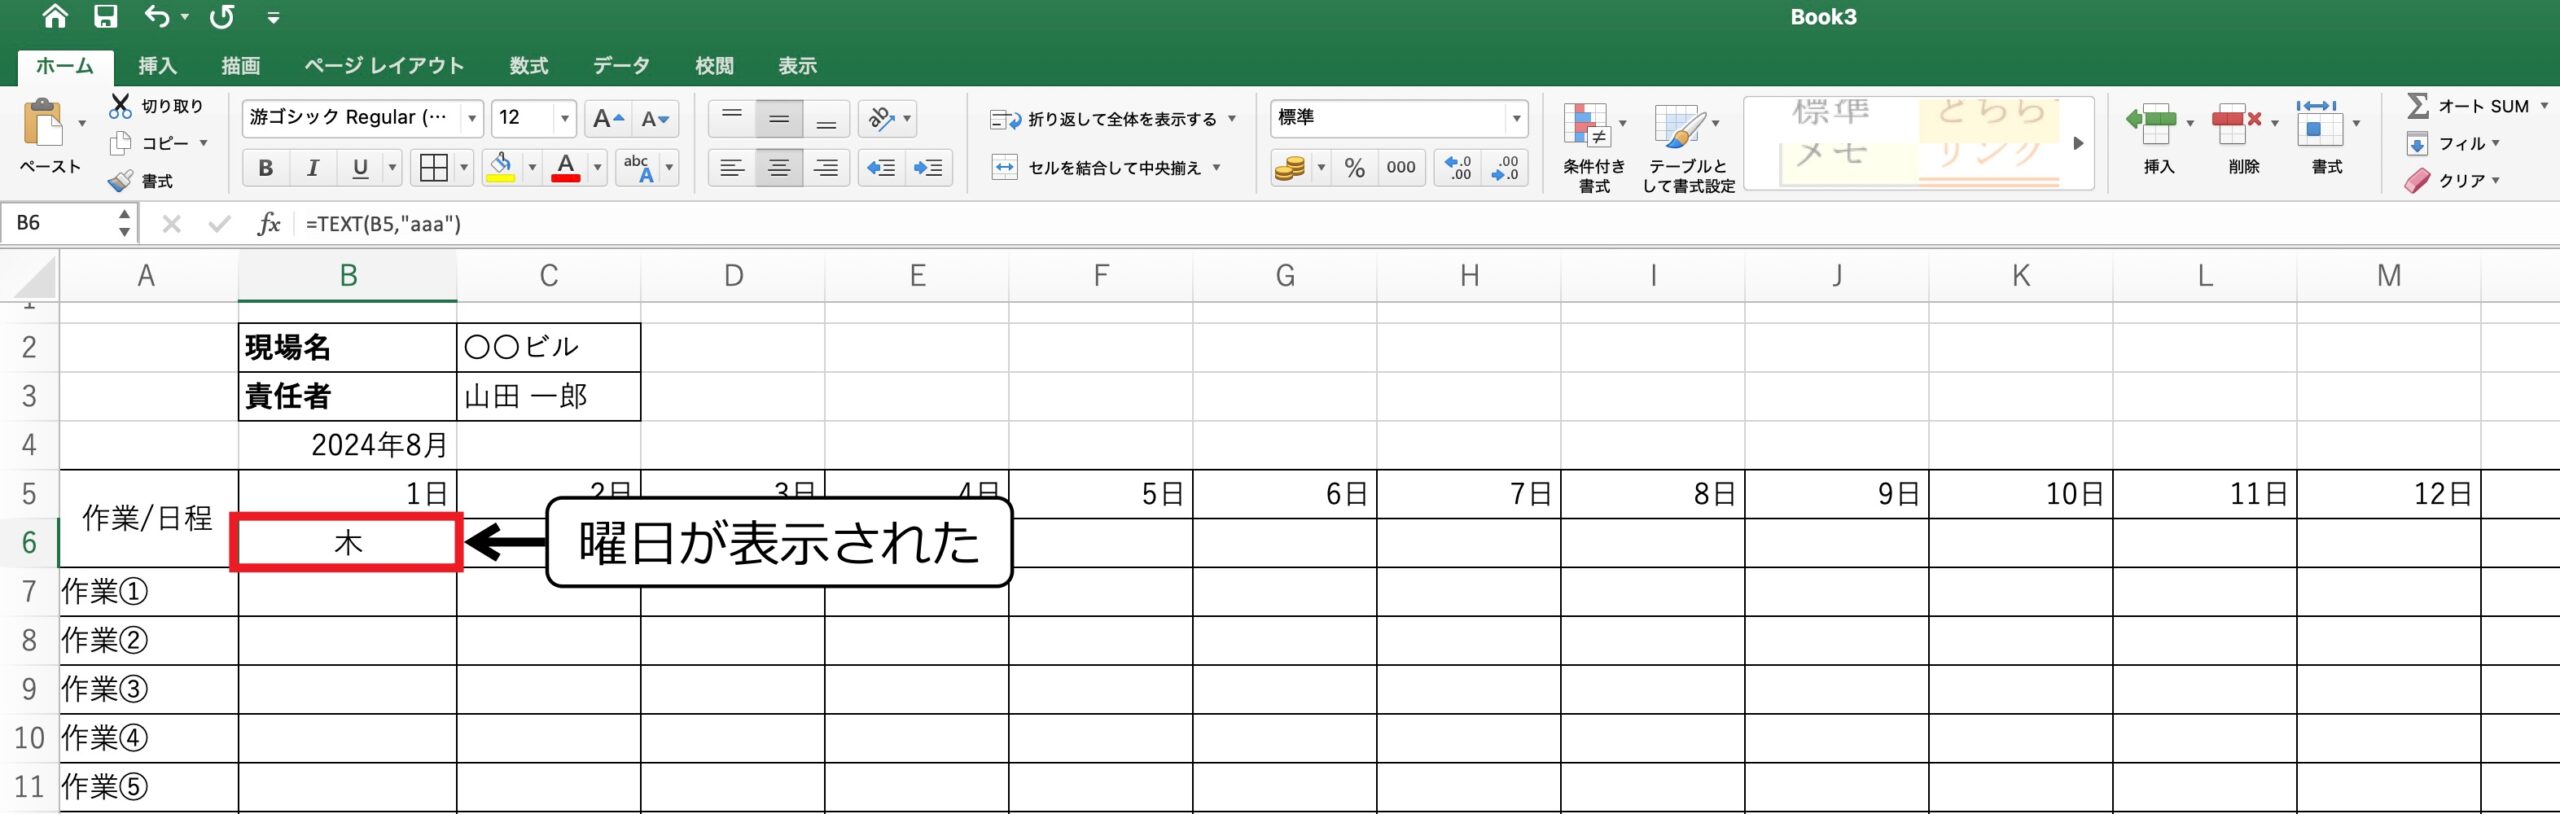This screenshot has height=814, width=2560.
Task: Increase font size with the large A
Action: coord(608,118)
